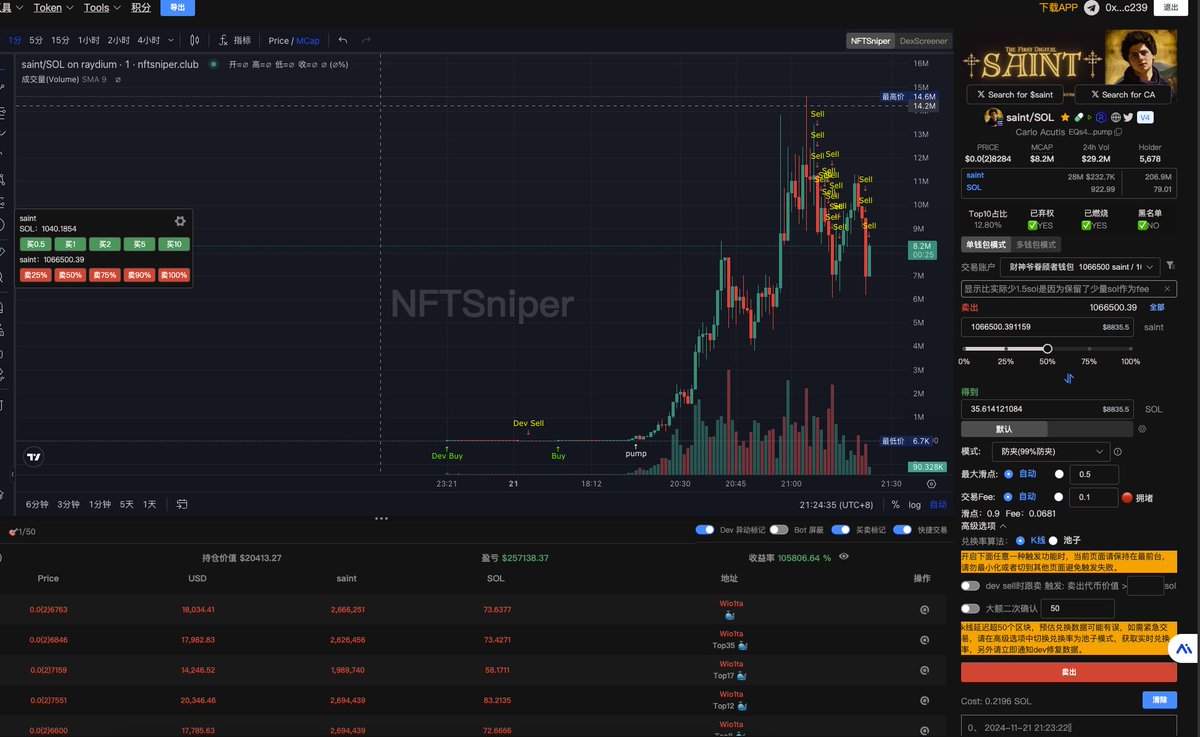Click 全部 to sell entire balance
Image resolution: width=1200 pixels, height=737 pixels.
tap(1157, 307)
